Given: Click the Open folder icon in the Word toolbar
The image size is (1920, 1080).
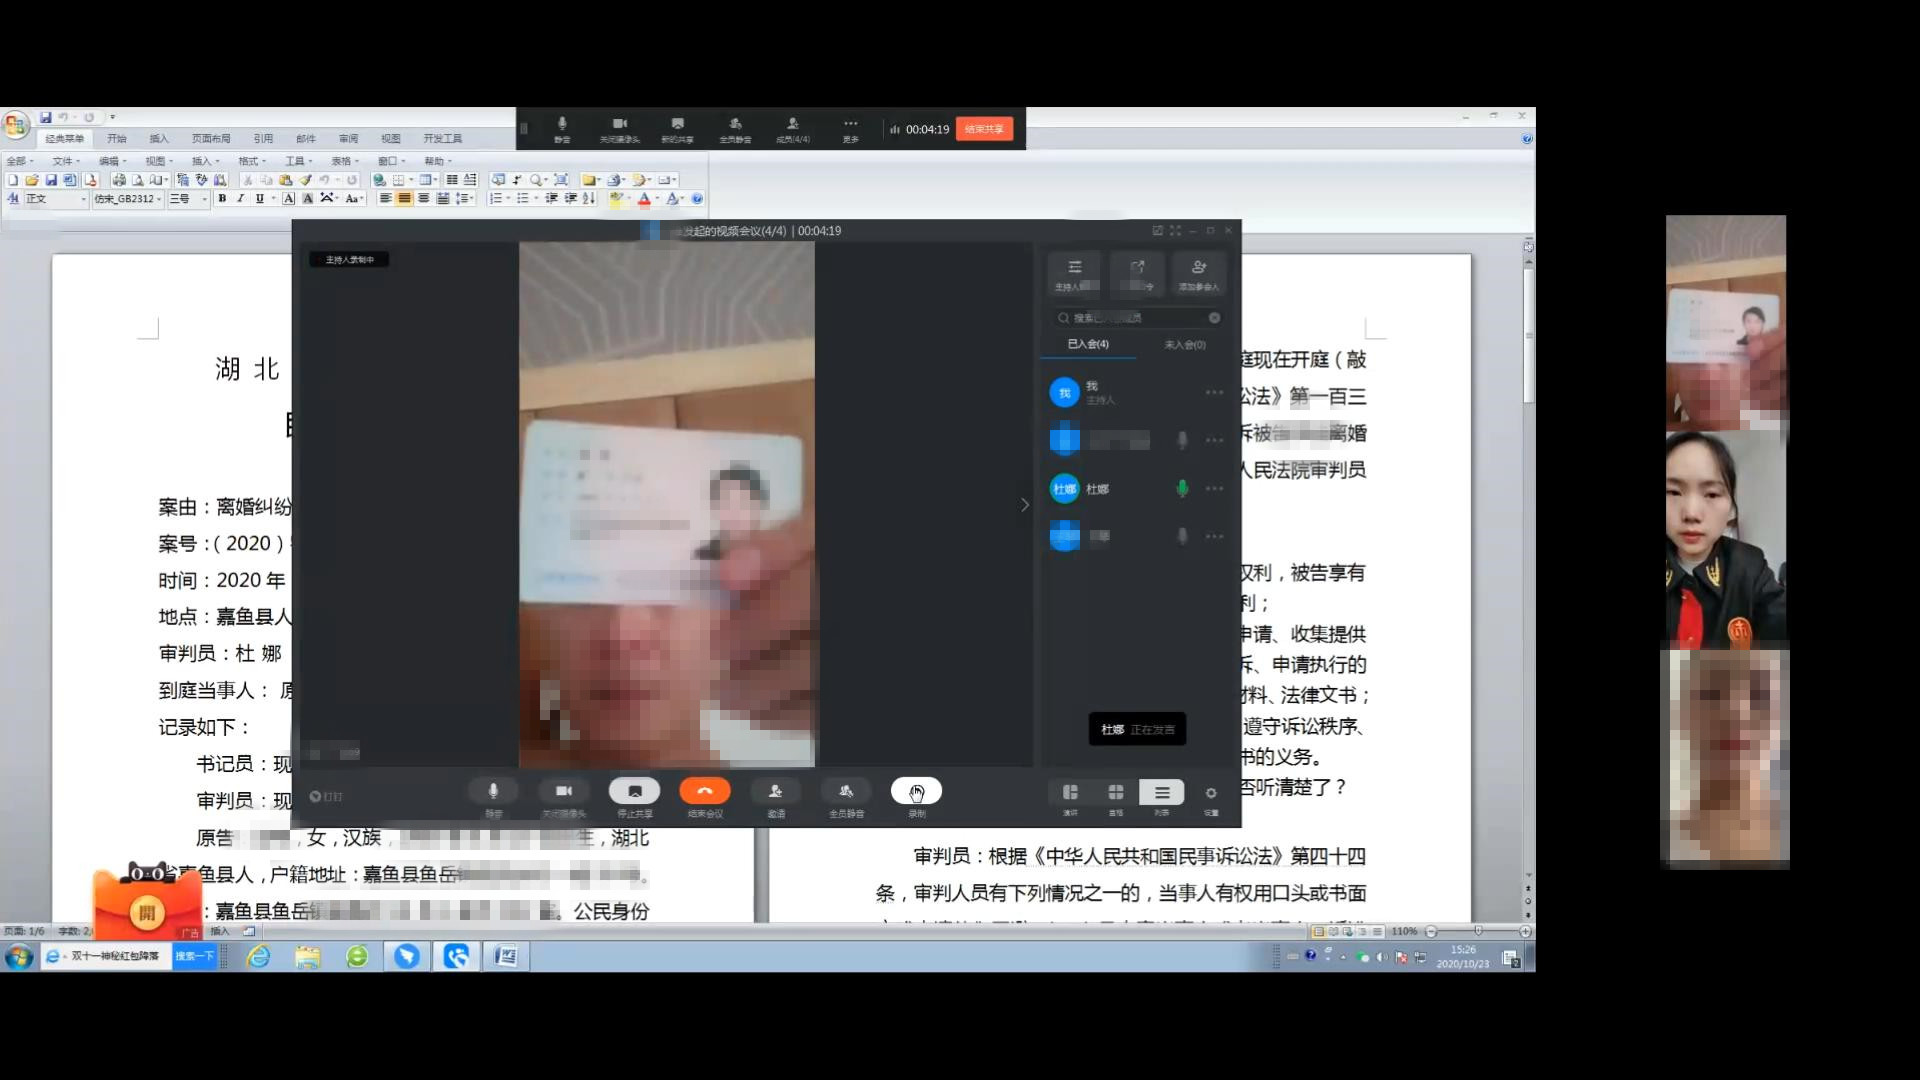Looking at the screenshot, I should tap(32, 180).
